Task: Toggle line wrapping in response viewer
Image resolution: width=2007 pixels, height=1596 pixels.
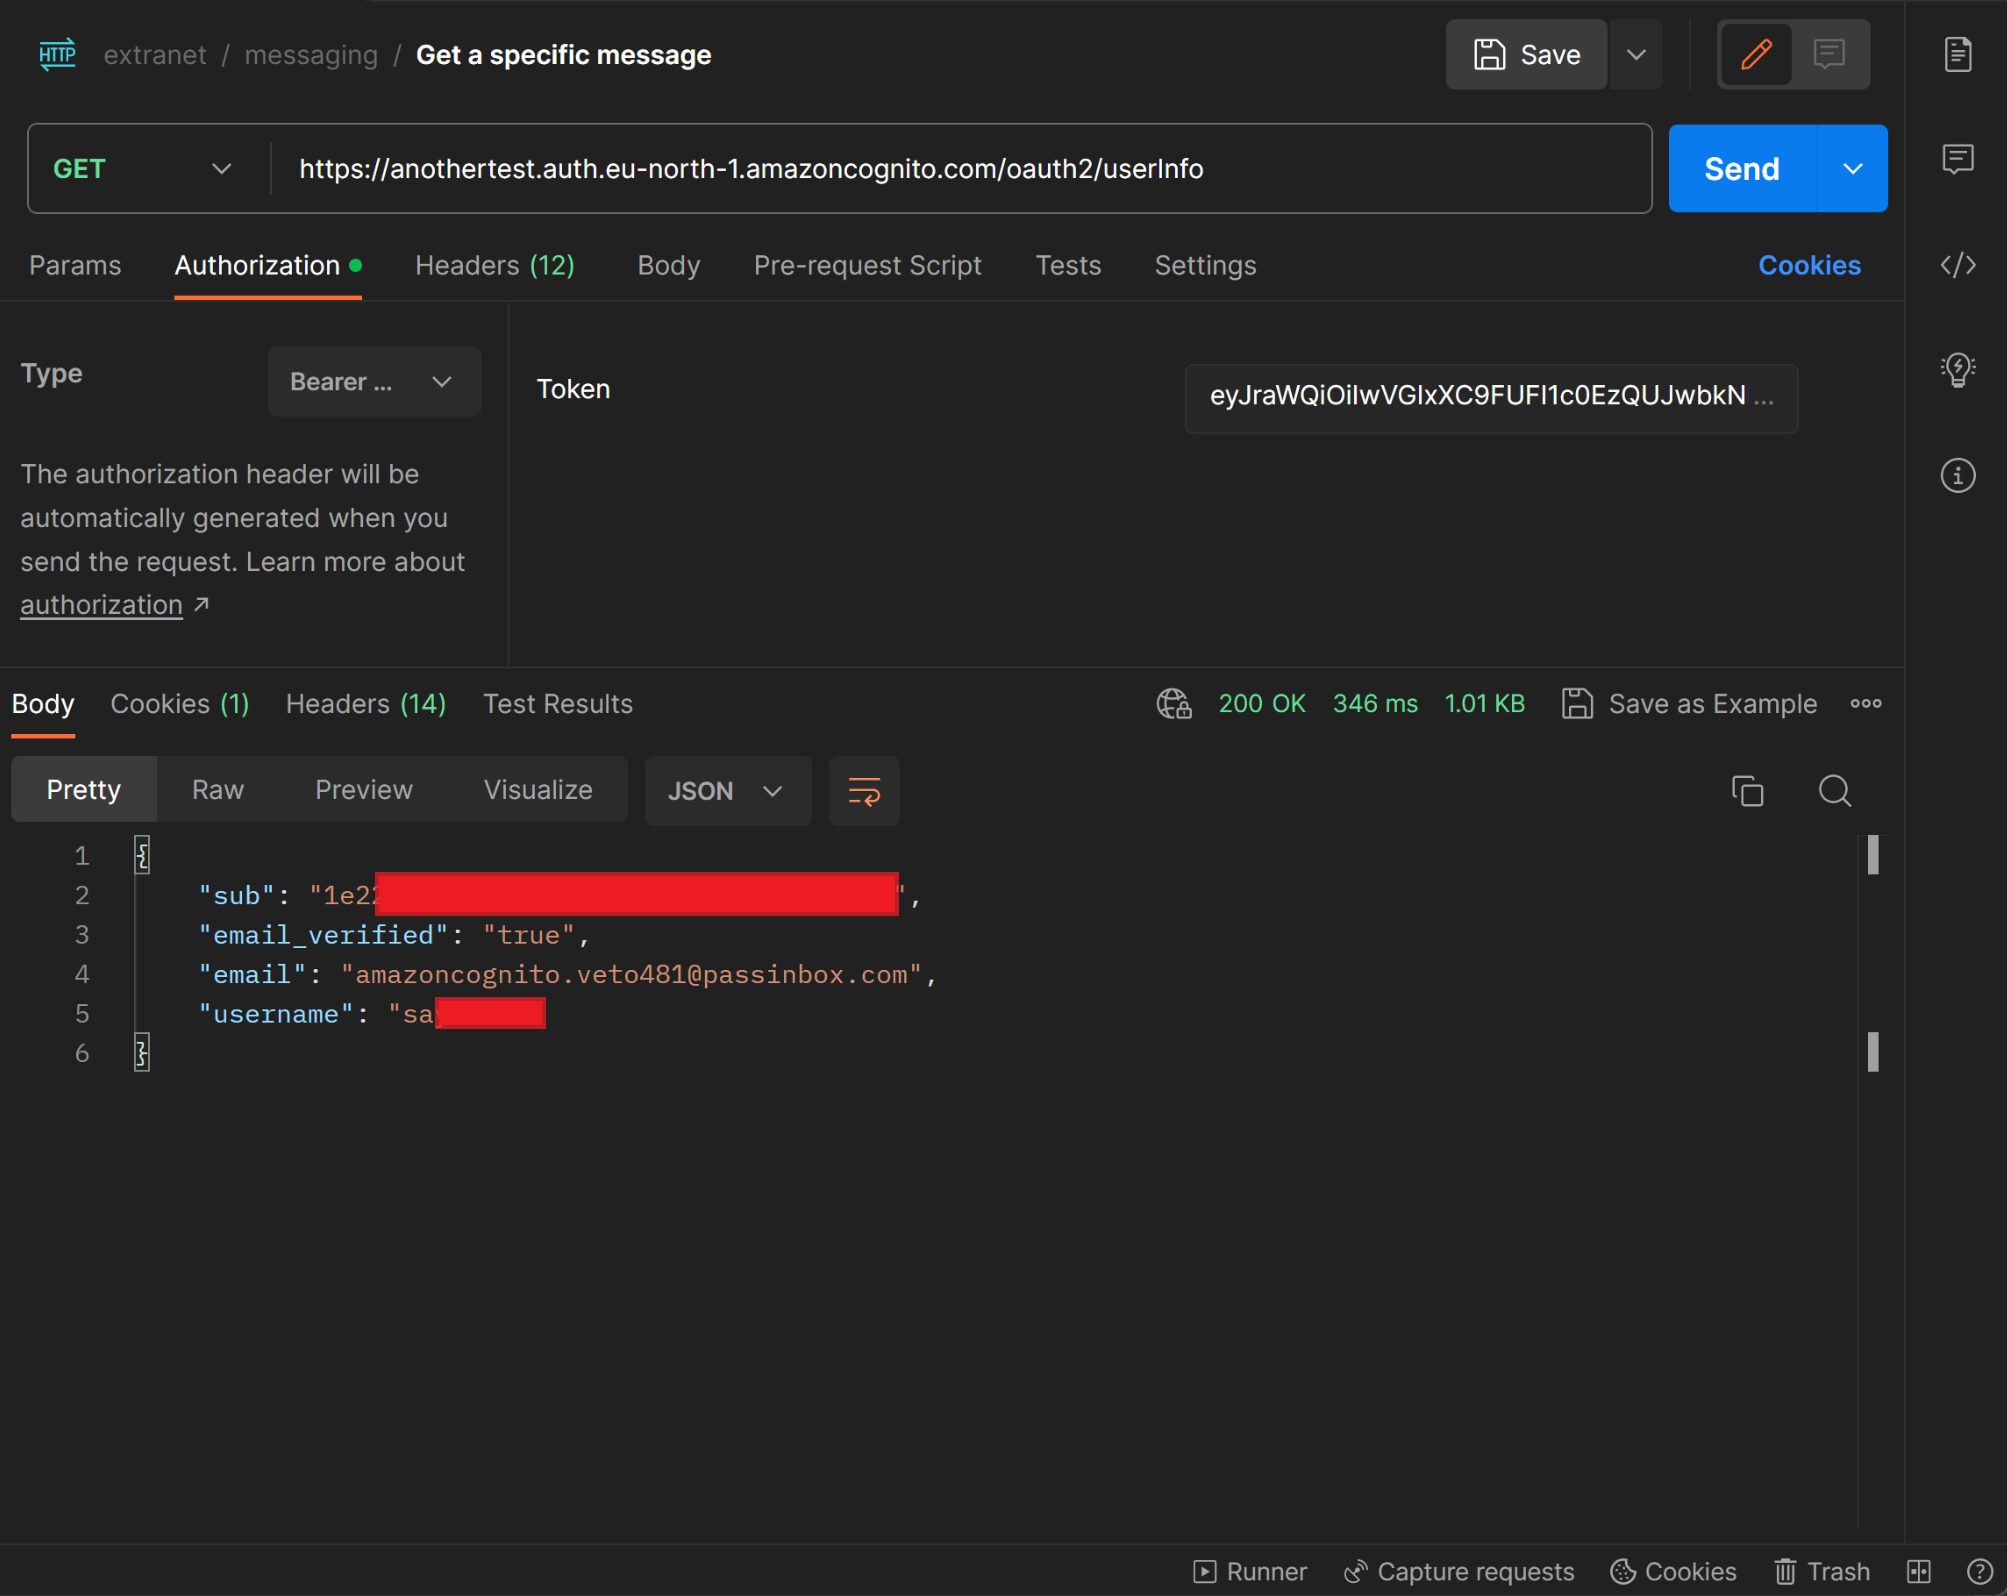Action: click(x=863, y=791)
